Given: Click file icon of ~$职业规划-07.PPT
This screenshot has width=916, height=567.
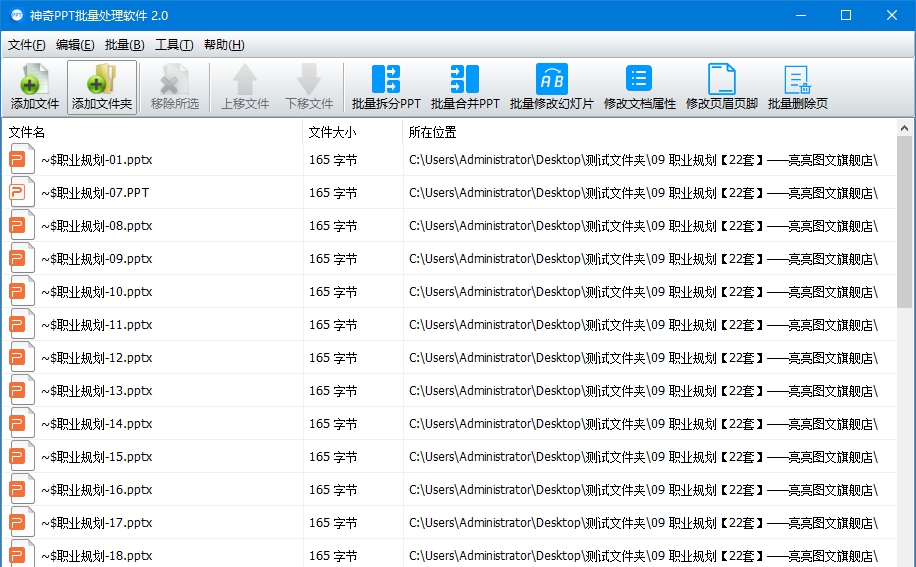Looking at the screenshot, I should click(x=21, y=192).
